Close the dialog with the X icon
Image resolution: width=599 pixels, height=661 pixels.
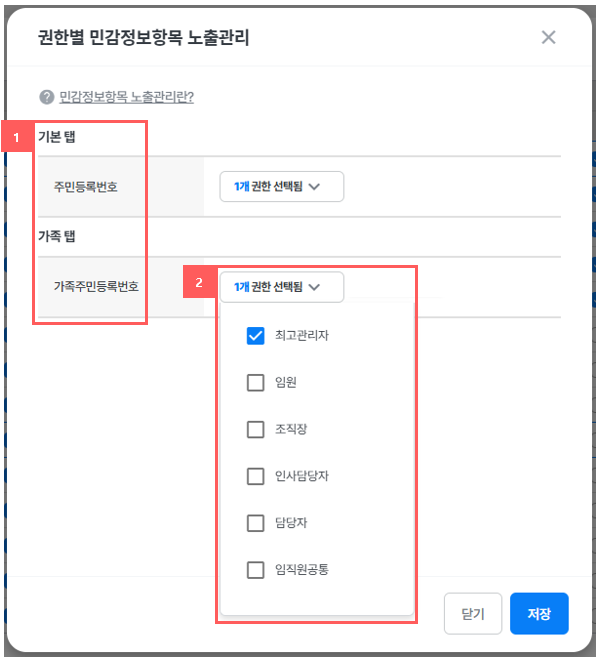click(x=548, y=38)
